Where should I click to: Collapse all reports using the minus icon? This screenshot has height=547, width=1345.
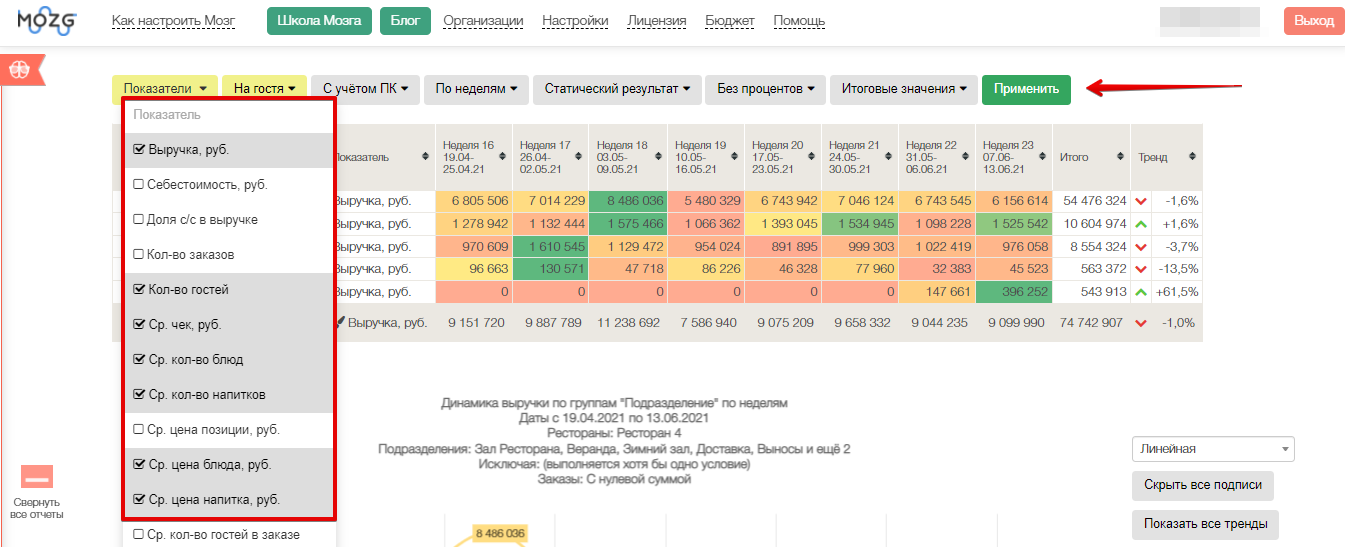[x=37, y=477]
